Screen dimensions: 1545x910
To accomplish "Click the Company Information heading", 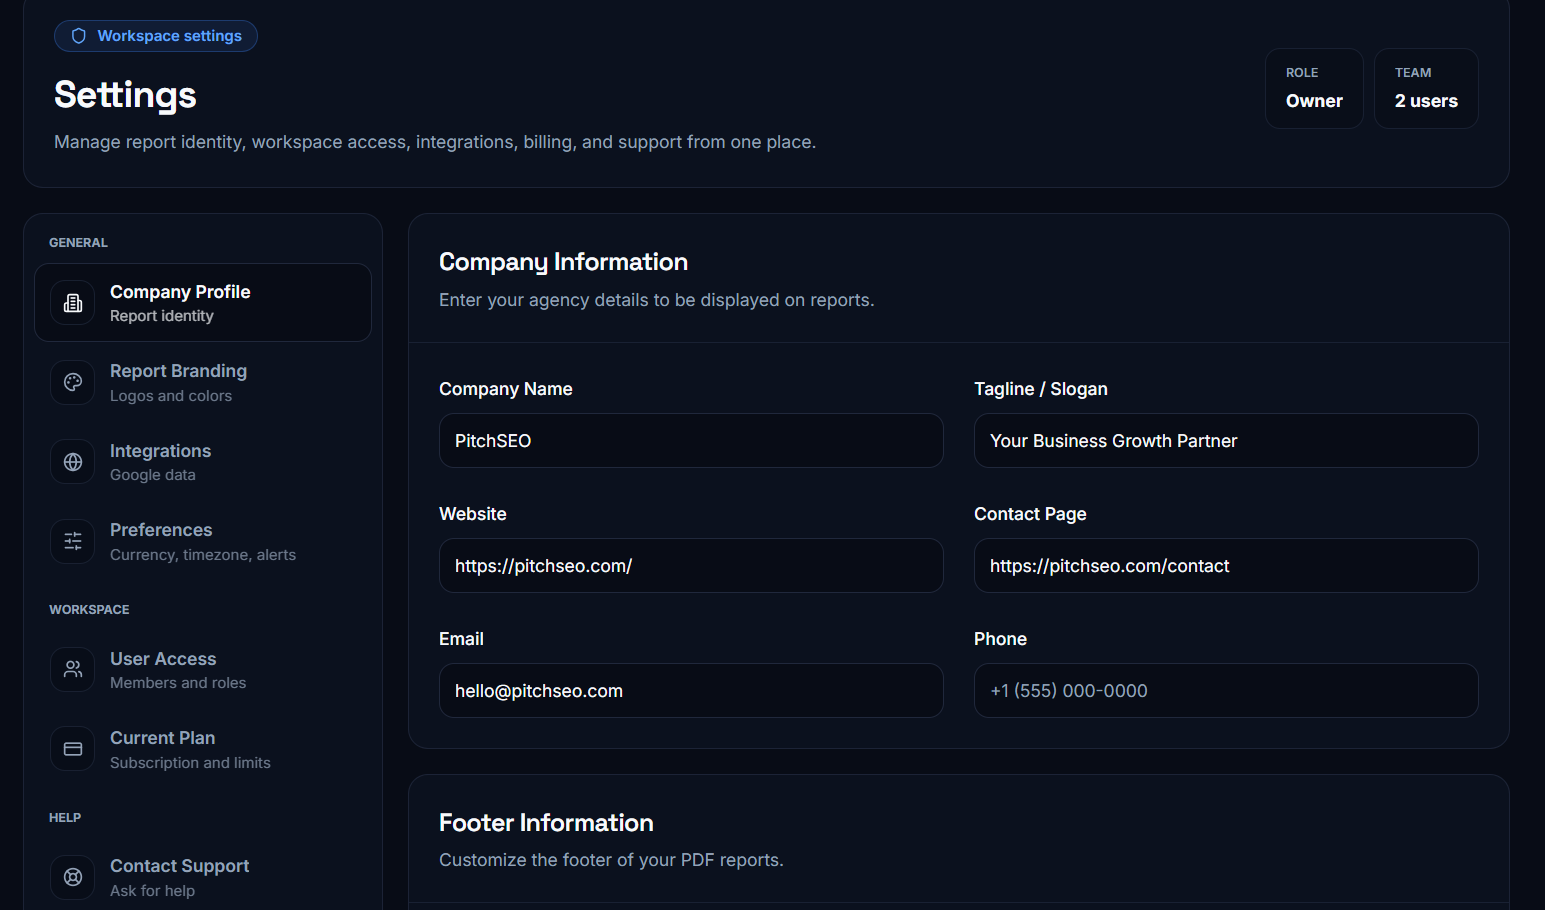I will [563, 262].
